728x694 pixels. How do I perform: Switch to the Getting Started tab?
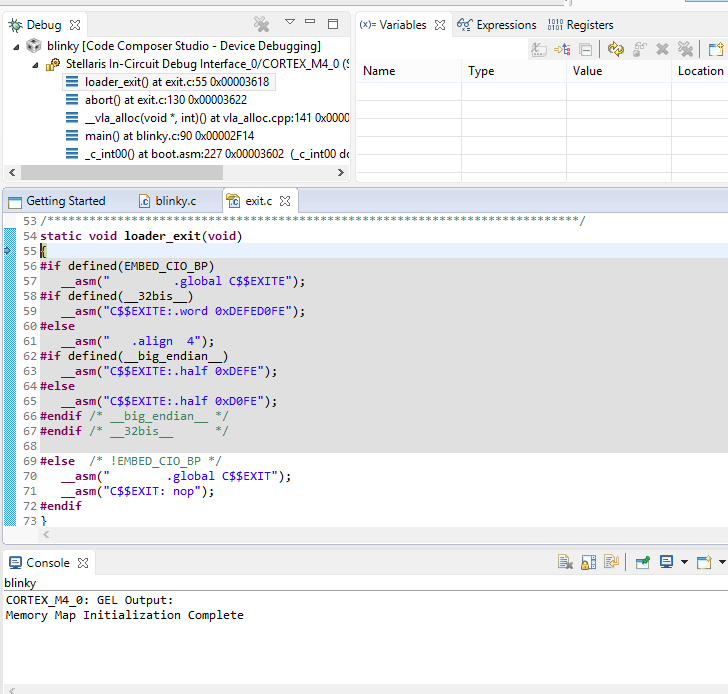click(x=65, y=201)
